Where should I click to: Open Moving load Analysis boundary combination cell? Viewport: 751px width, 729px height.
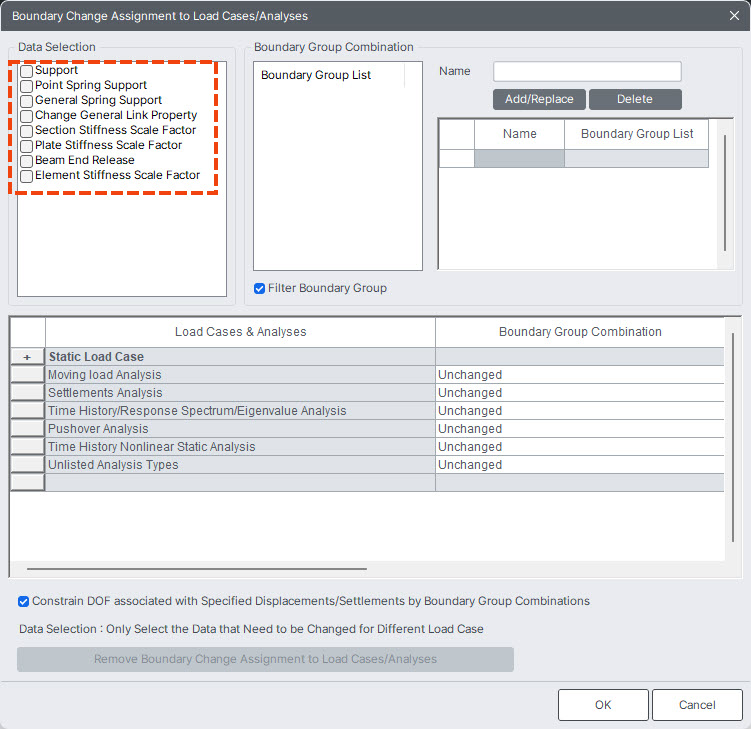[x=579, y=375]
